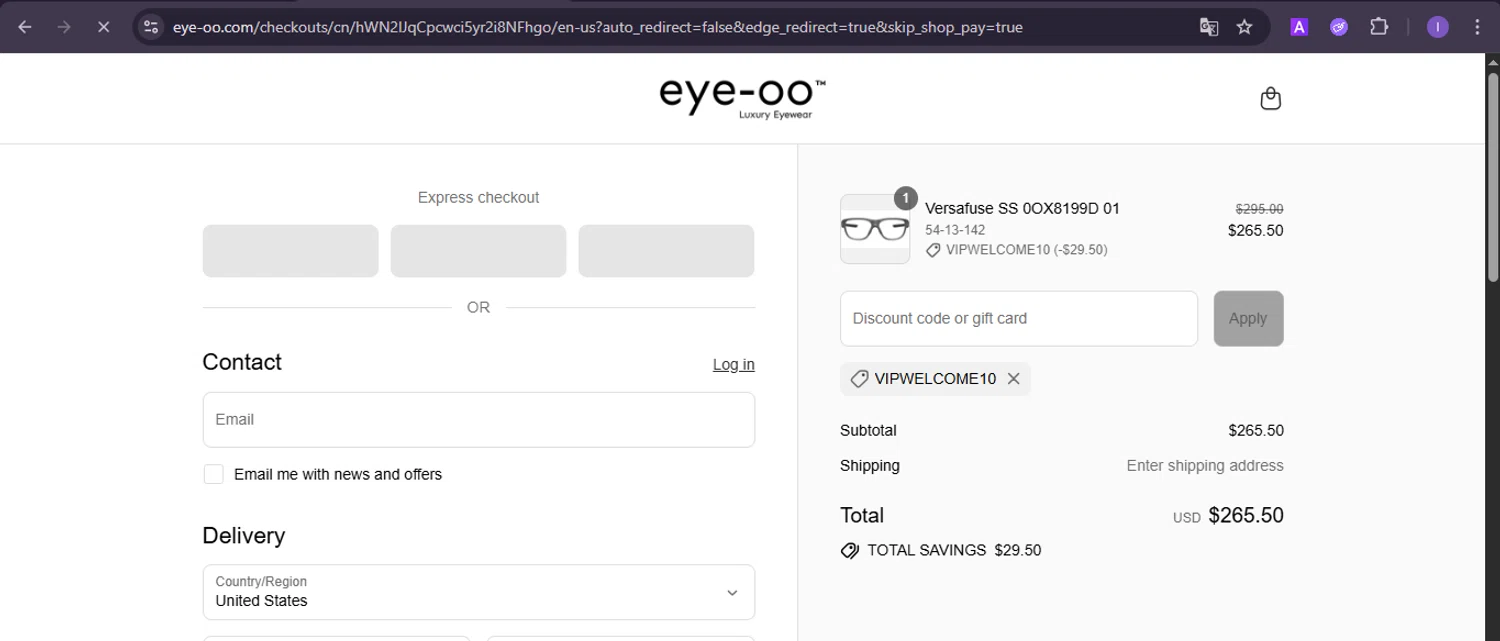Remove the VIPWELCOME10 discount code
This screenshot has width=1500, height=641.
coord(1013,379)
